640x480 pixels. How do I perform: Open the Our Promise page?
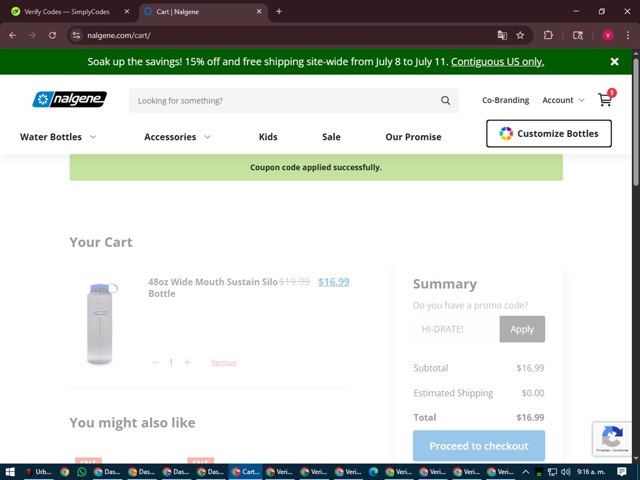point(413,137)
